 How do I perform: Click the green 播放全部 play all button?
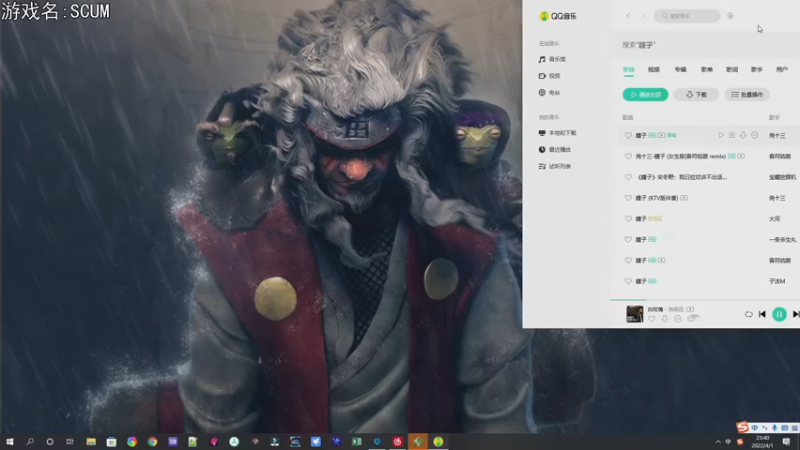(x=645, y=94)
